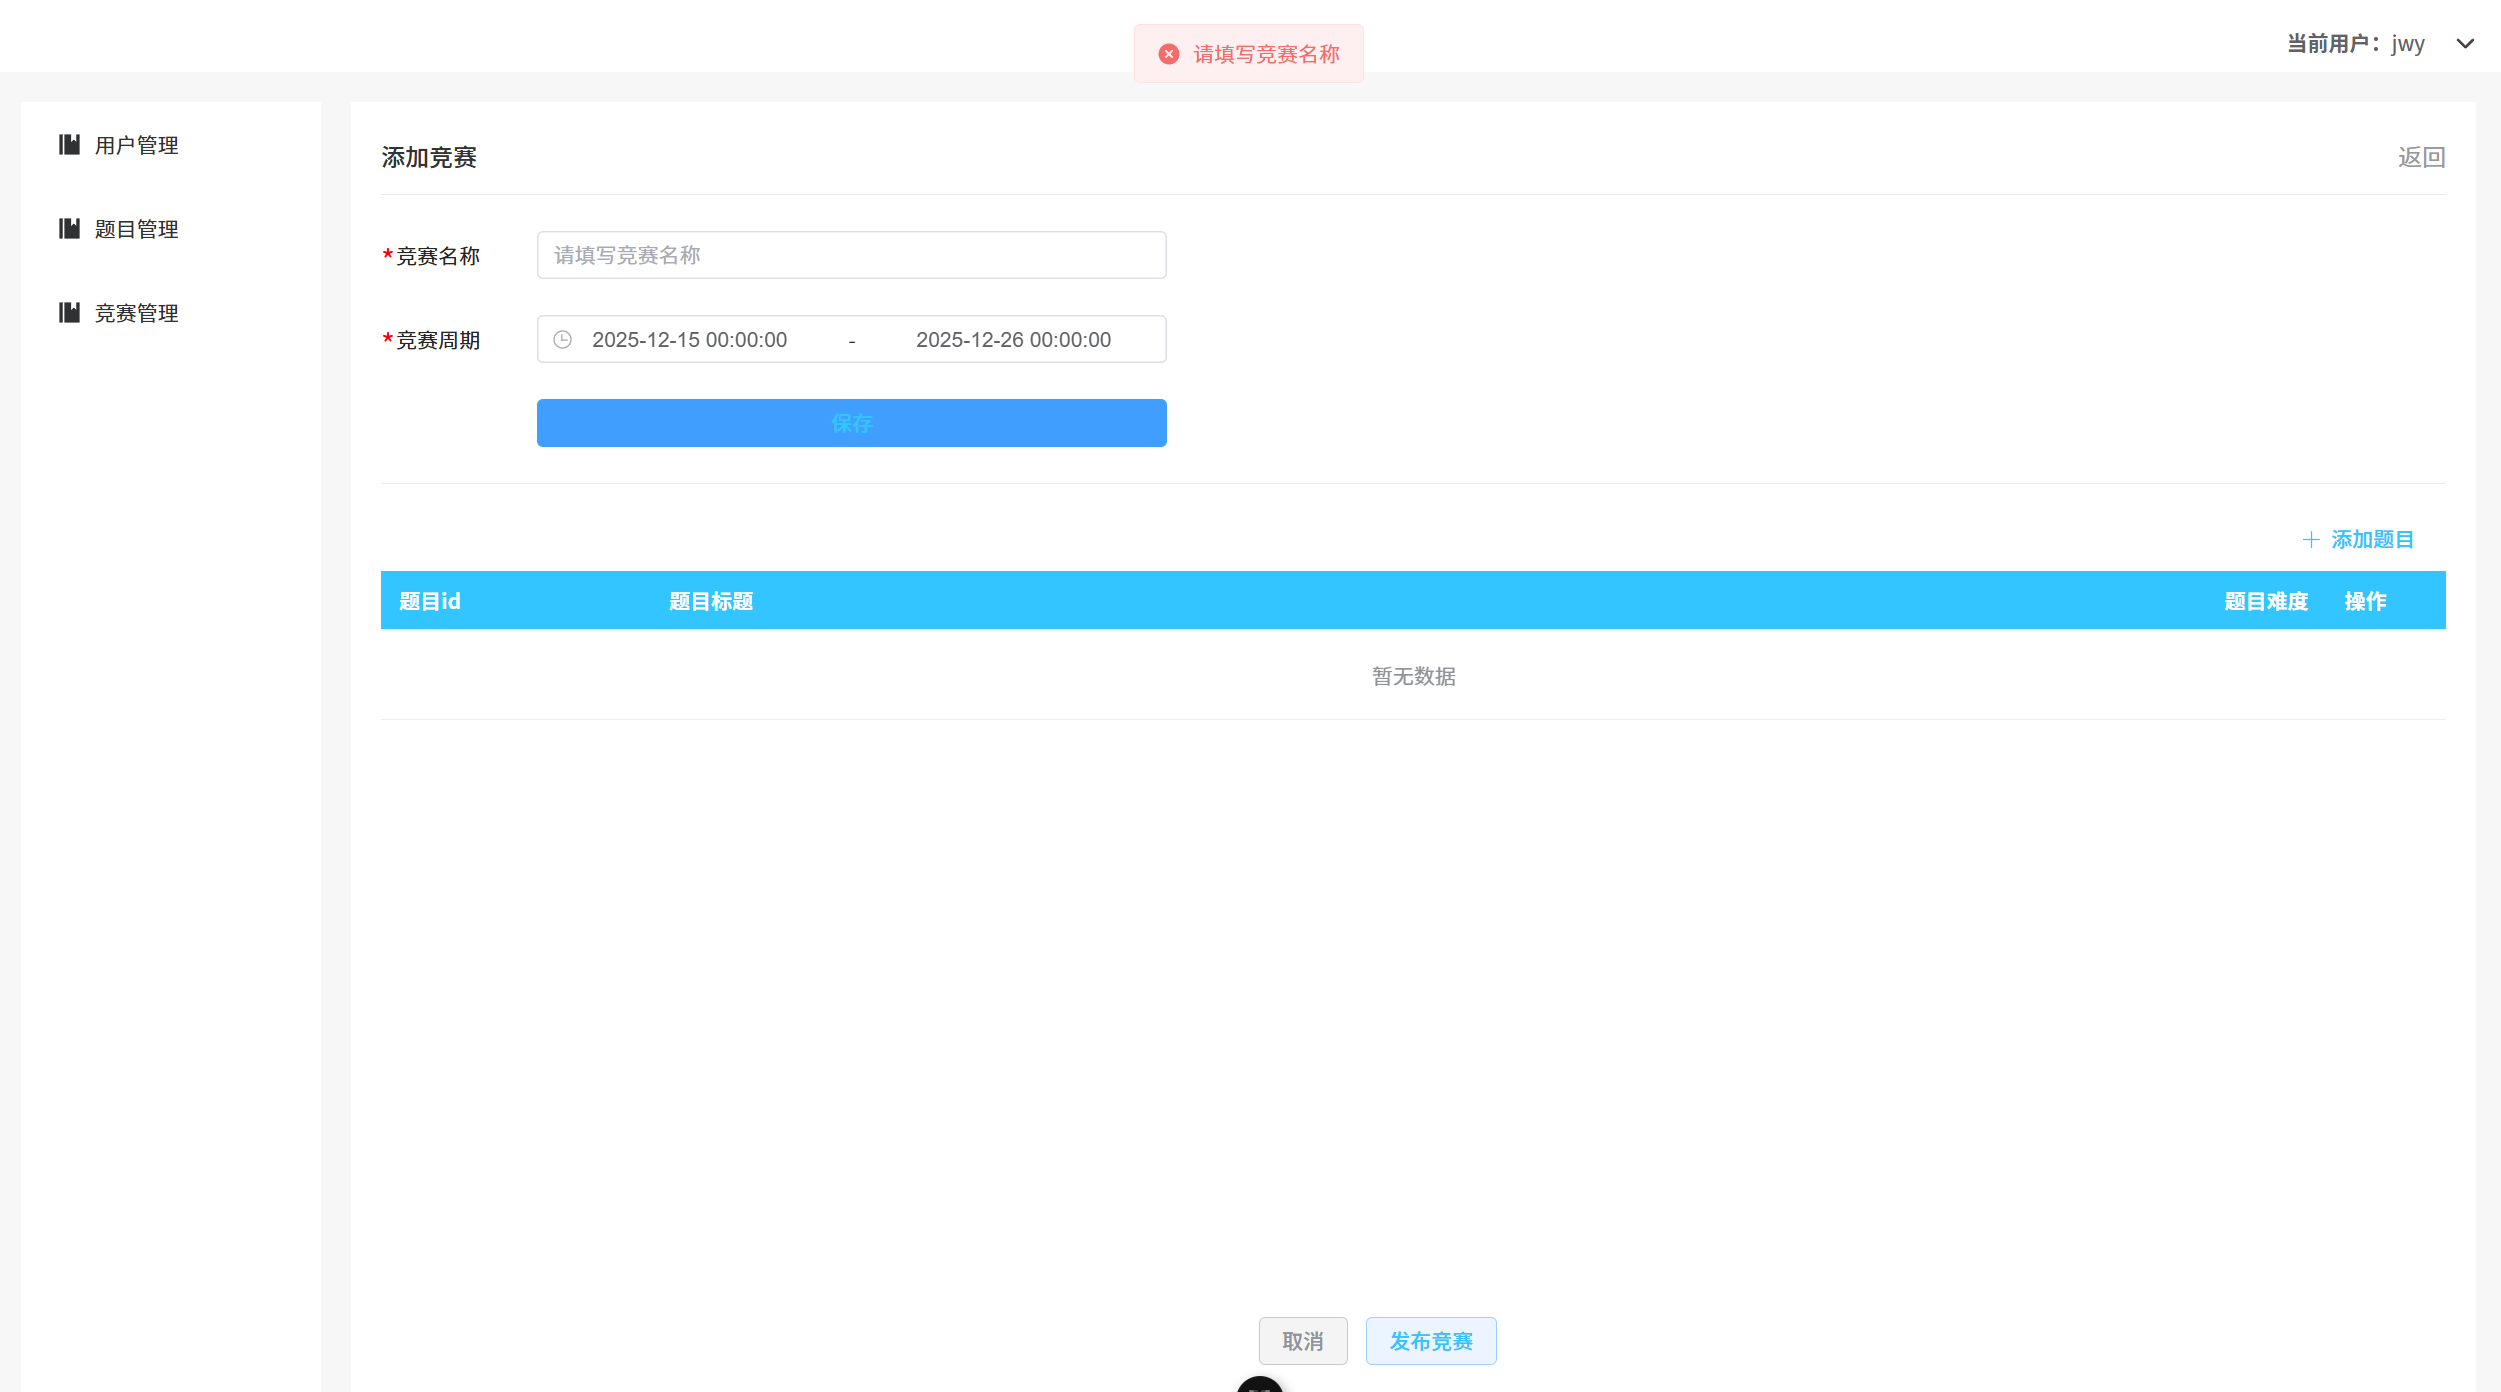Click the 竞赛名称 input field
This screenshot has width=2501, height=1392.
(850, 255)
